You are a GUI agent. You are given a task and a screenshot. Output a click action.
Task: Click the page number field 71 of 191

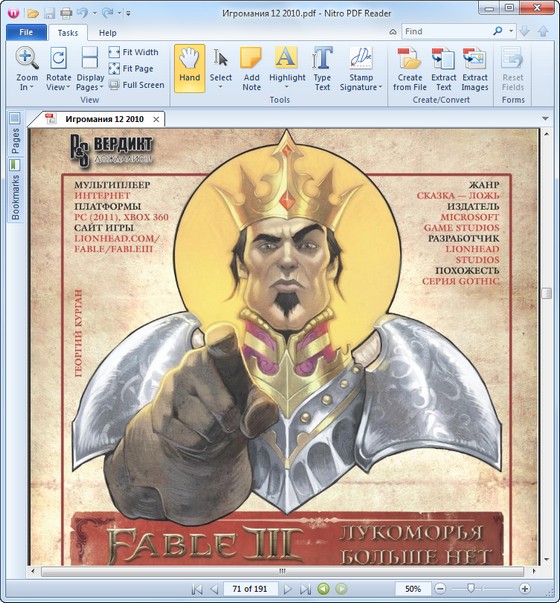point(250,589)
